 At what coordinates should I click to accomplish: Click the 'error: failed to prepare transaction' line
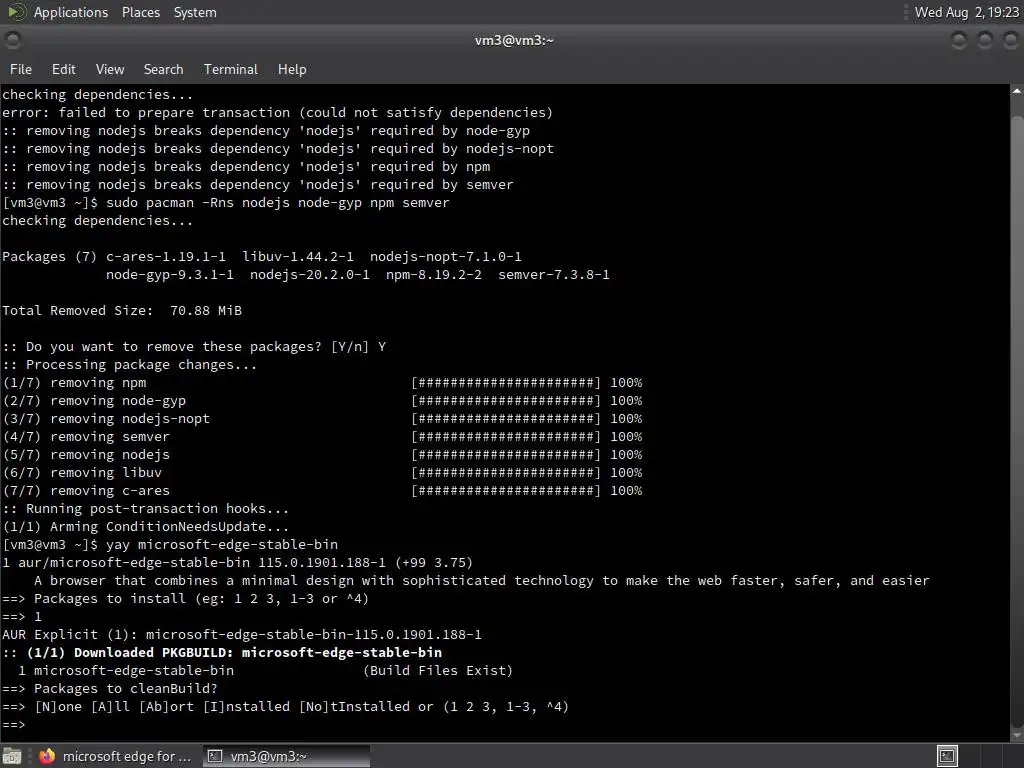[278, 112]
